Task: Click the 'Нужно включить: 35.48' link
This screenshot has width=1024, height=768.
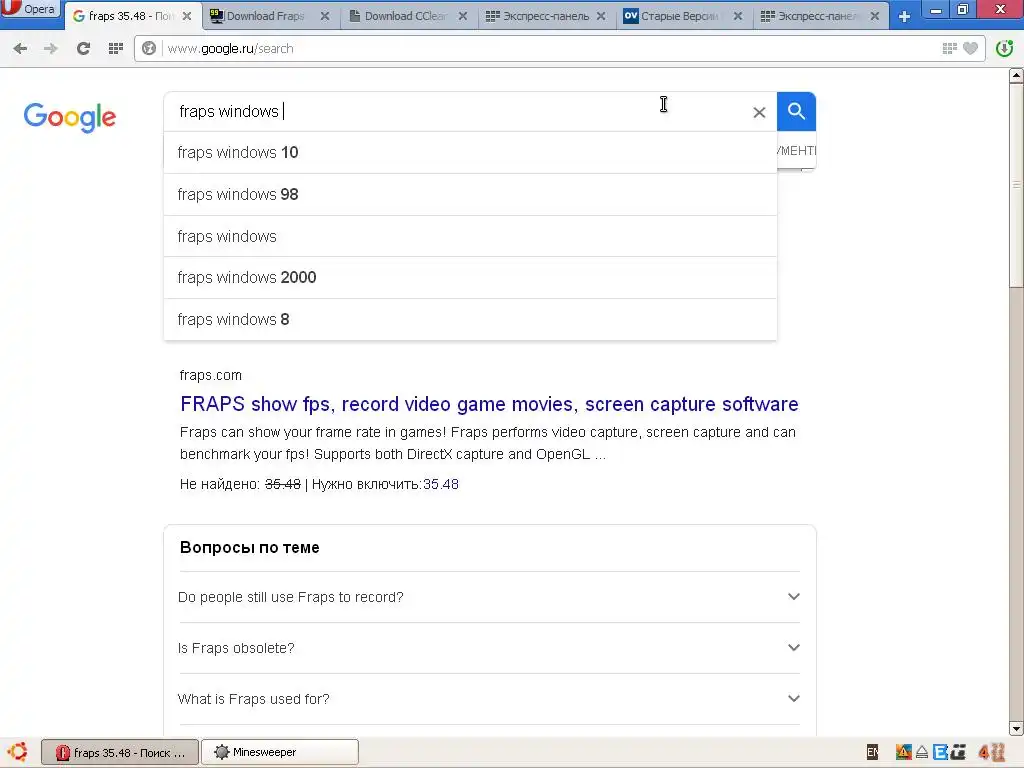Action: coord(385,485)
